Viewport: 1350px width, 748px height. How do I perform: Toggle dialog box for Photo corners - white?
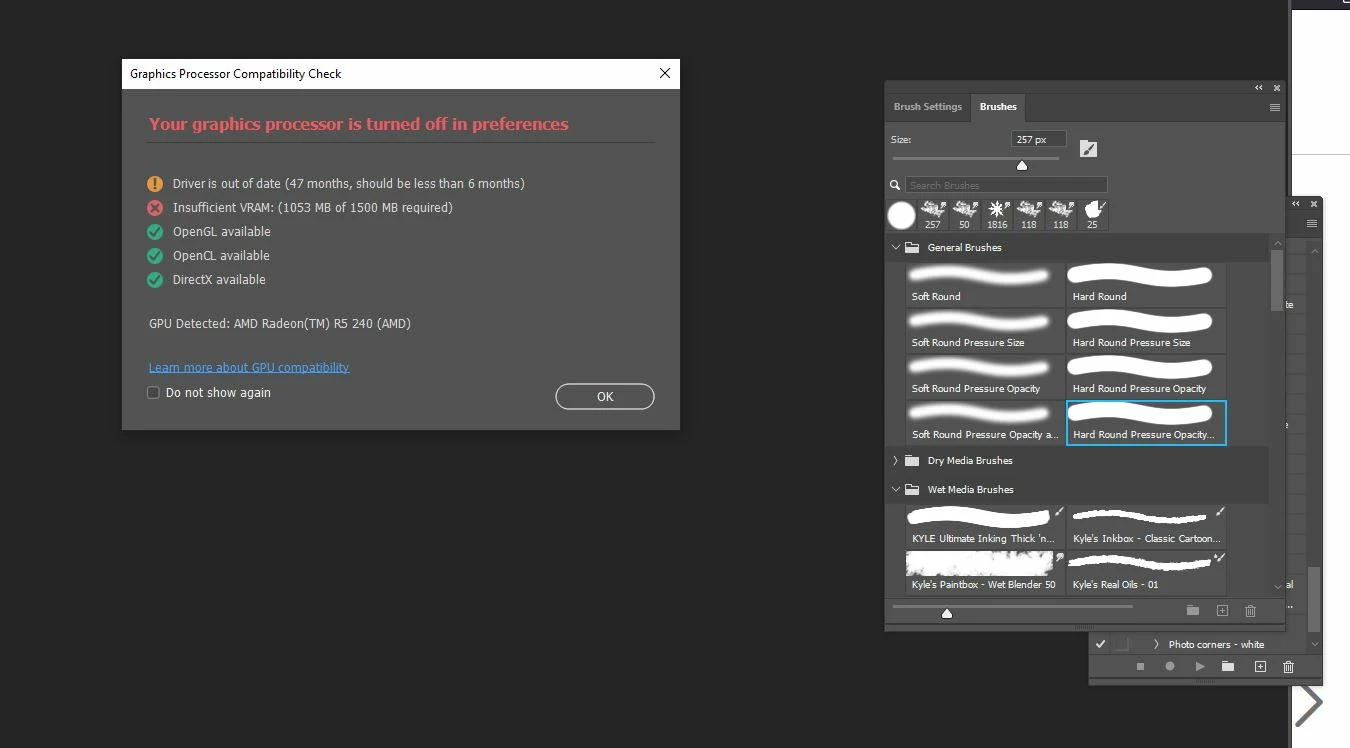1122,644
